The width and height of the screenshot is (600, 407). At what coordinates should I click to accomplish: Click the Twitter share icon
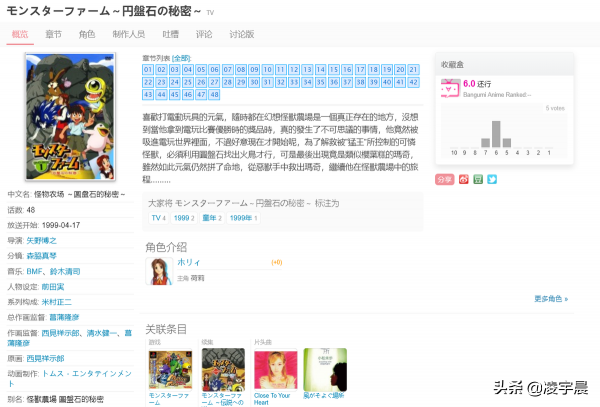click(x=491, y=179)
